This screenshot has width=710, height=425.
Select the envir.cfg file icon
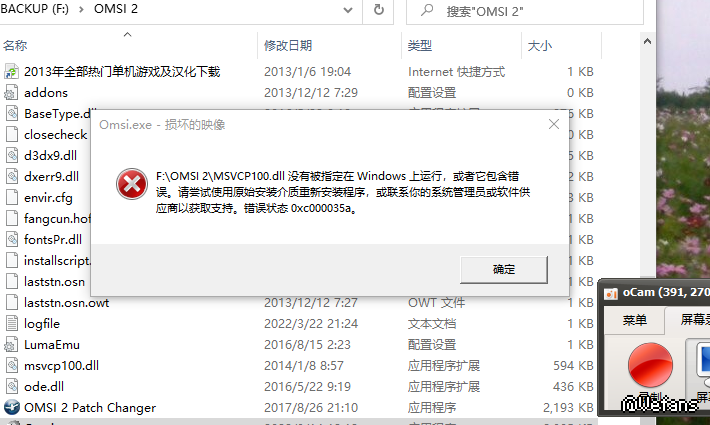coord(11,197)
